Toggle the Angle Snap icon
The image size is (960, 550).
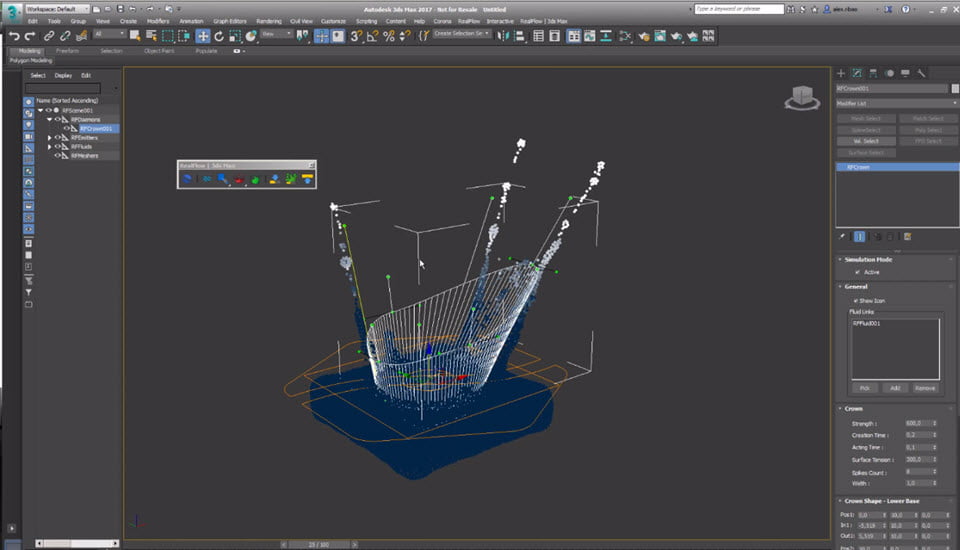372,36
